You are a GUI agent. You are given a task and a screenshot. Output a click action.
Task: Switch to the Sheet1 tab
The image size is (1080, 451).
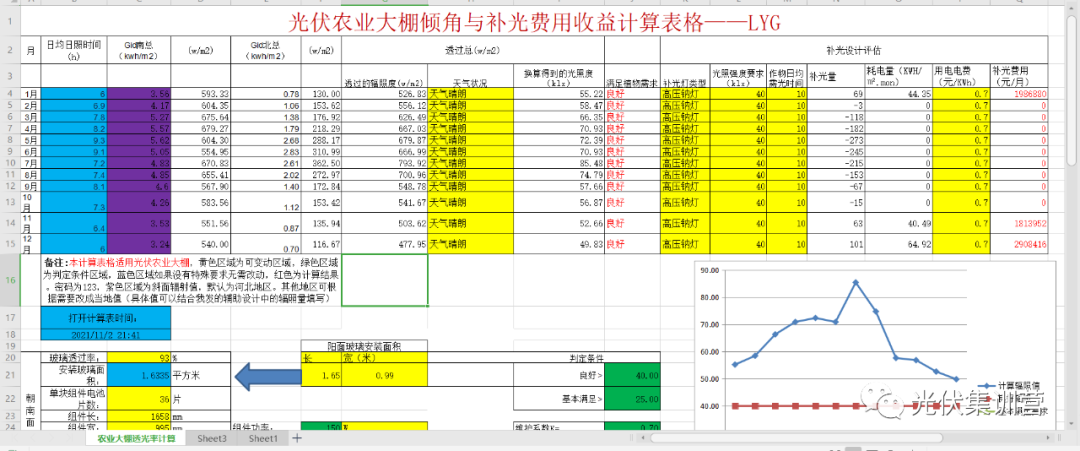pos(264,438)
